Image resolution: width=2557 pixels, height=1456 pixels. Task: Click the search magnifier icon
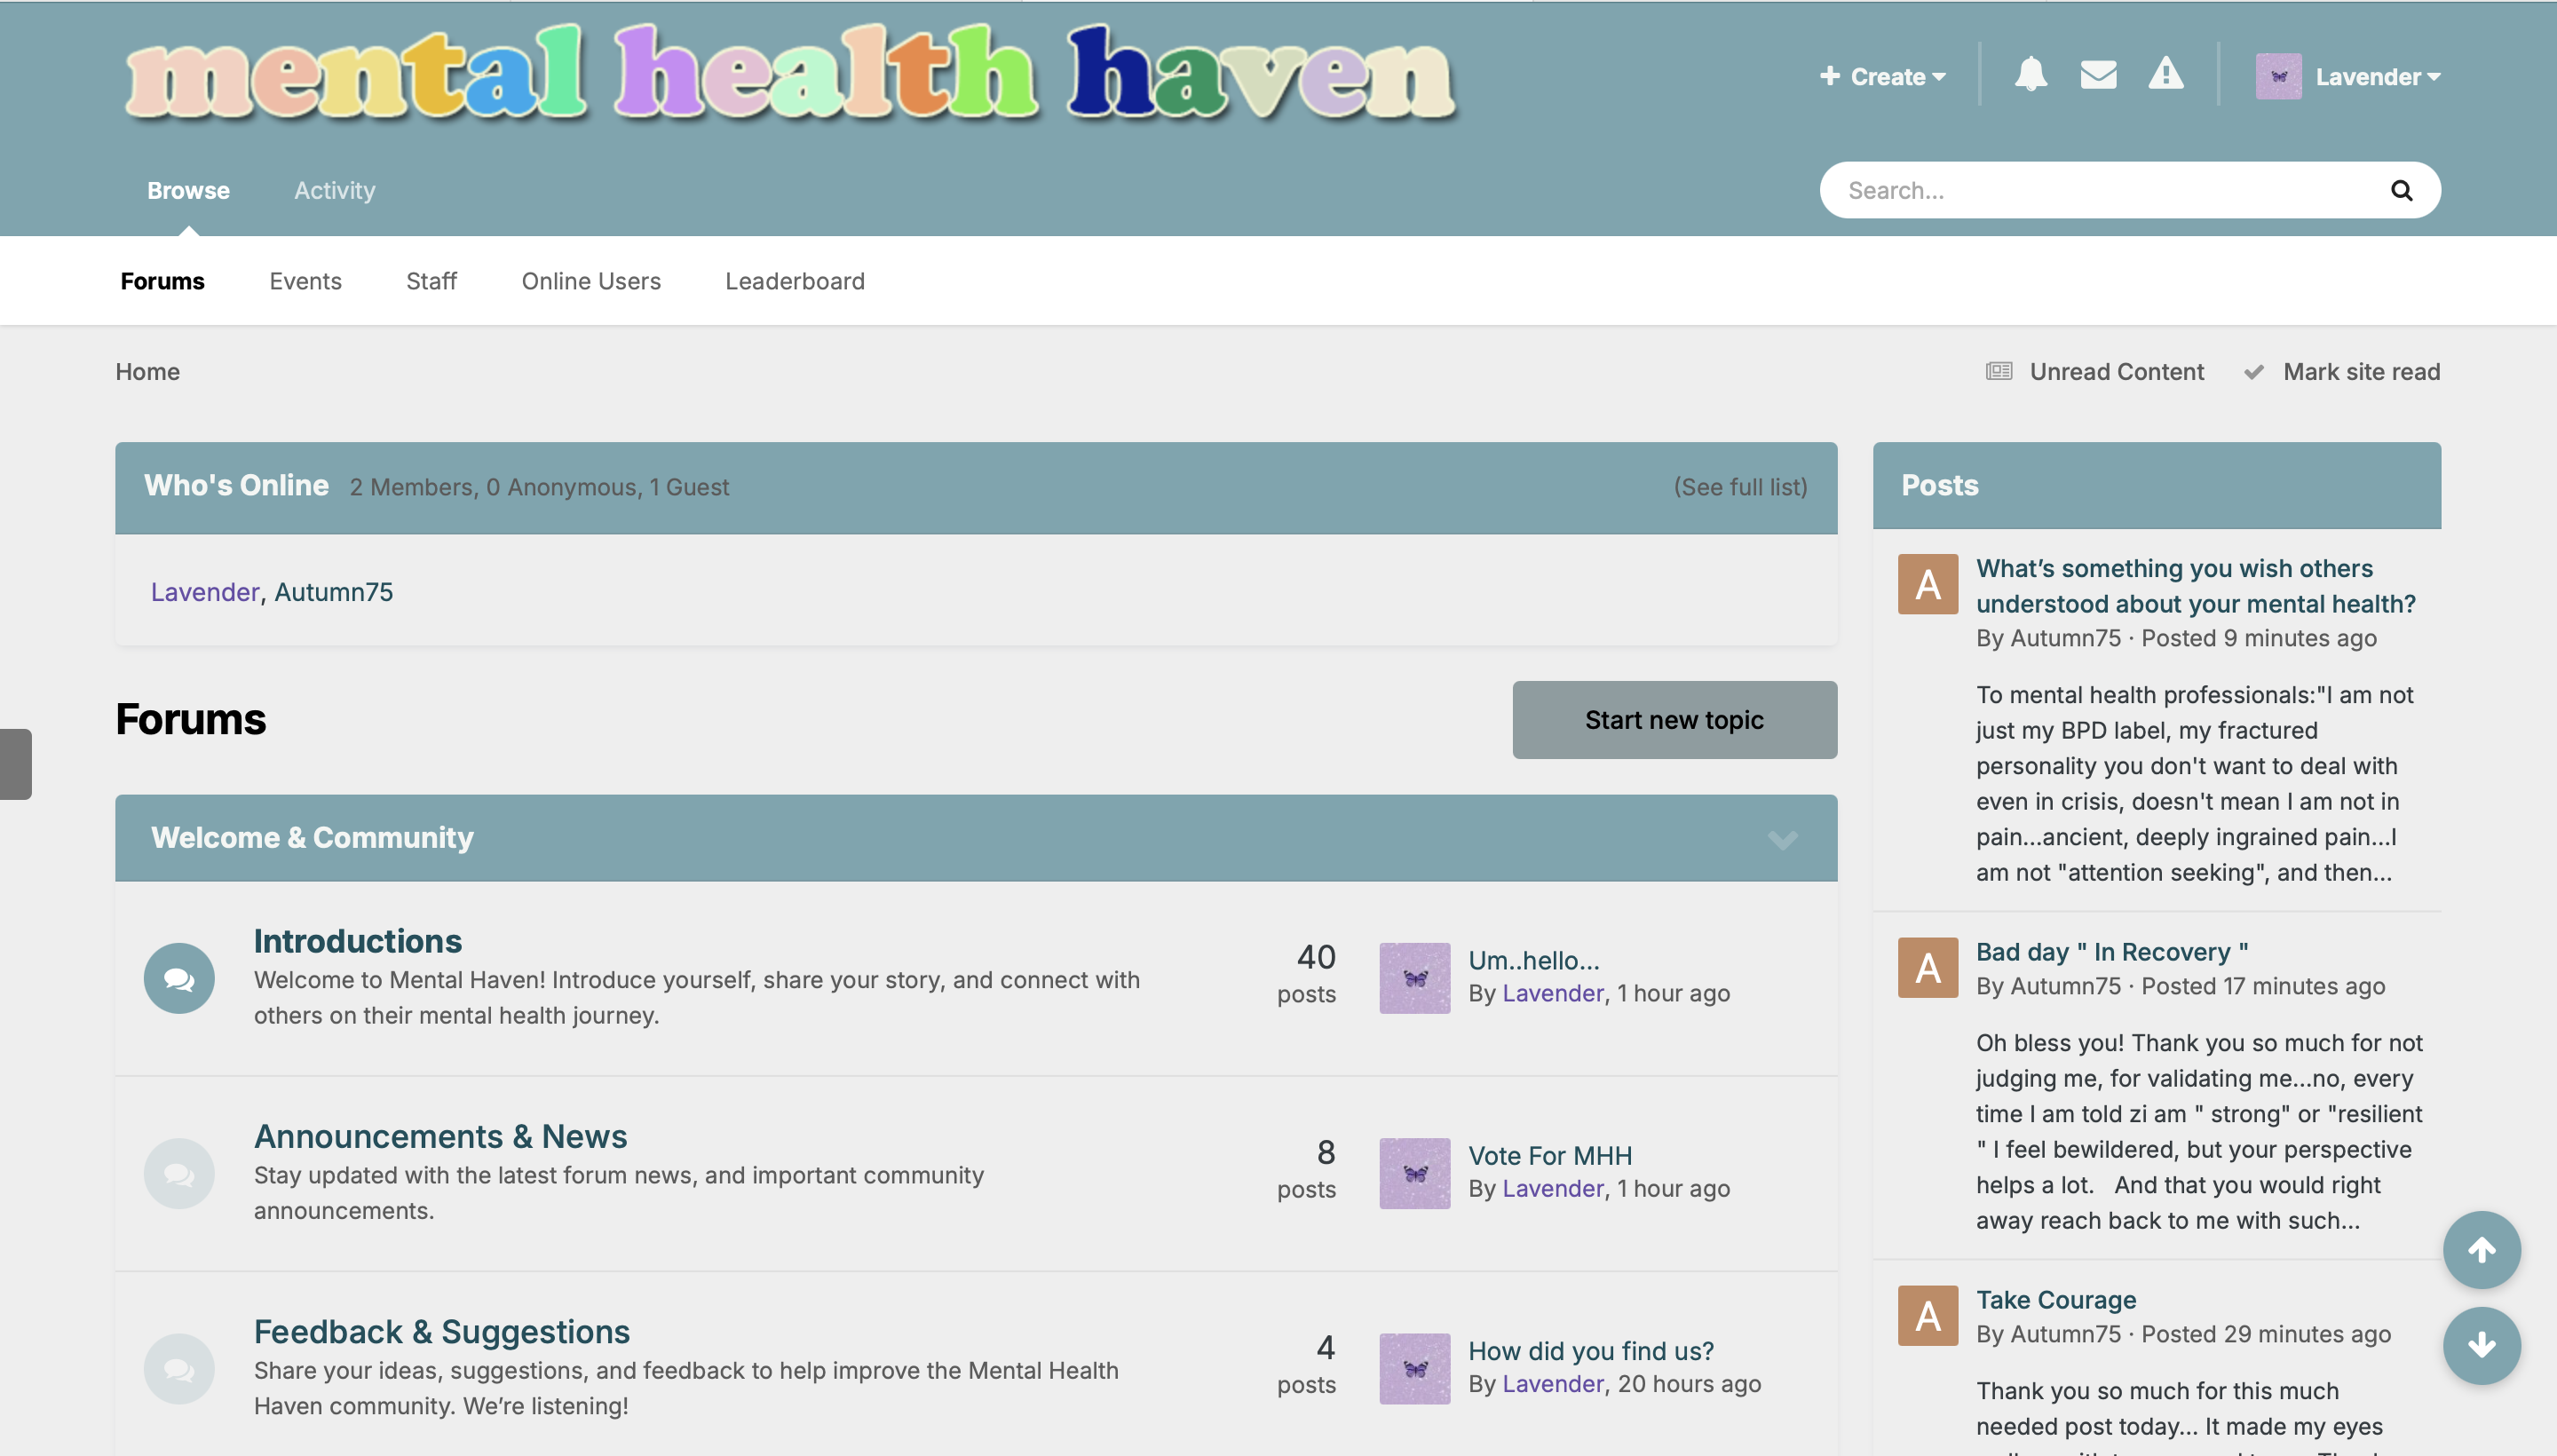point(2401,190)
